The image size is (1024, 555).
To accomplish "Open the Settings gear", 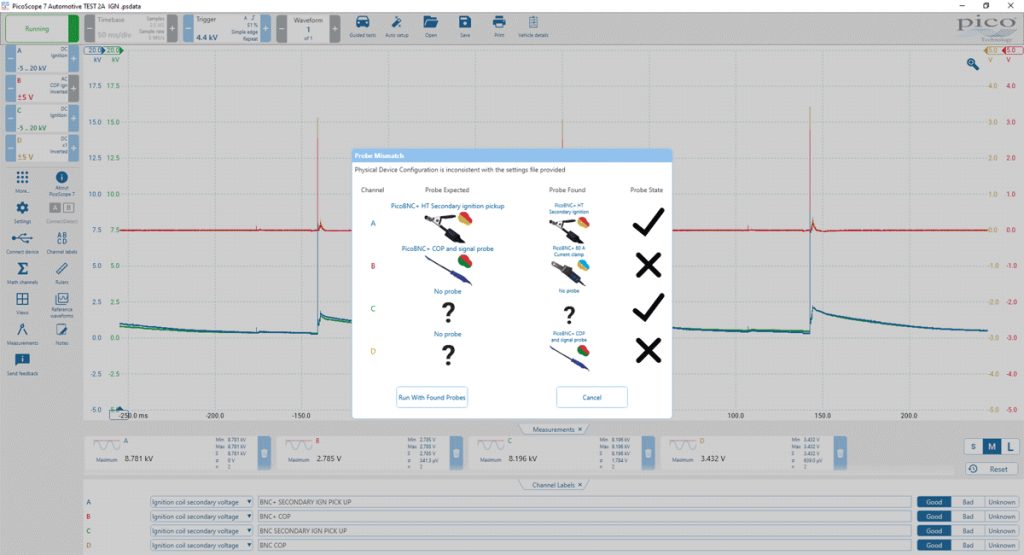I will [x=22, y=212].
